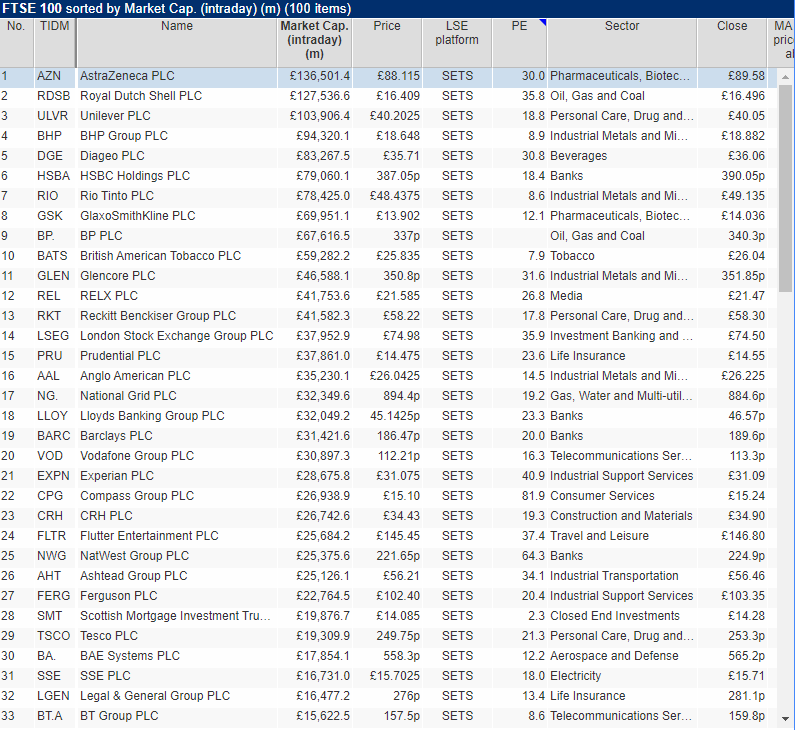Select Vodafone Group PLC

[137, 456]
